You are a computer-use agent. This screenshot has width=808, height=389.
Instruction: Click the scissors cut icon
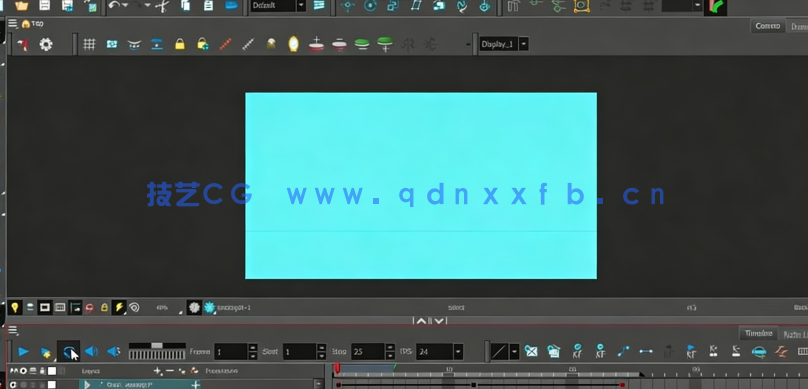[x=162, y=6]
